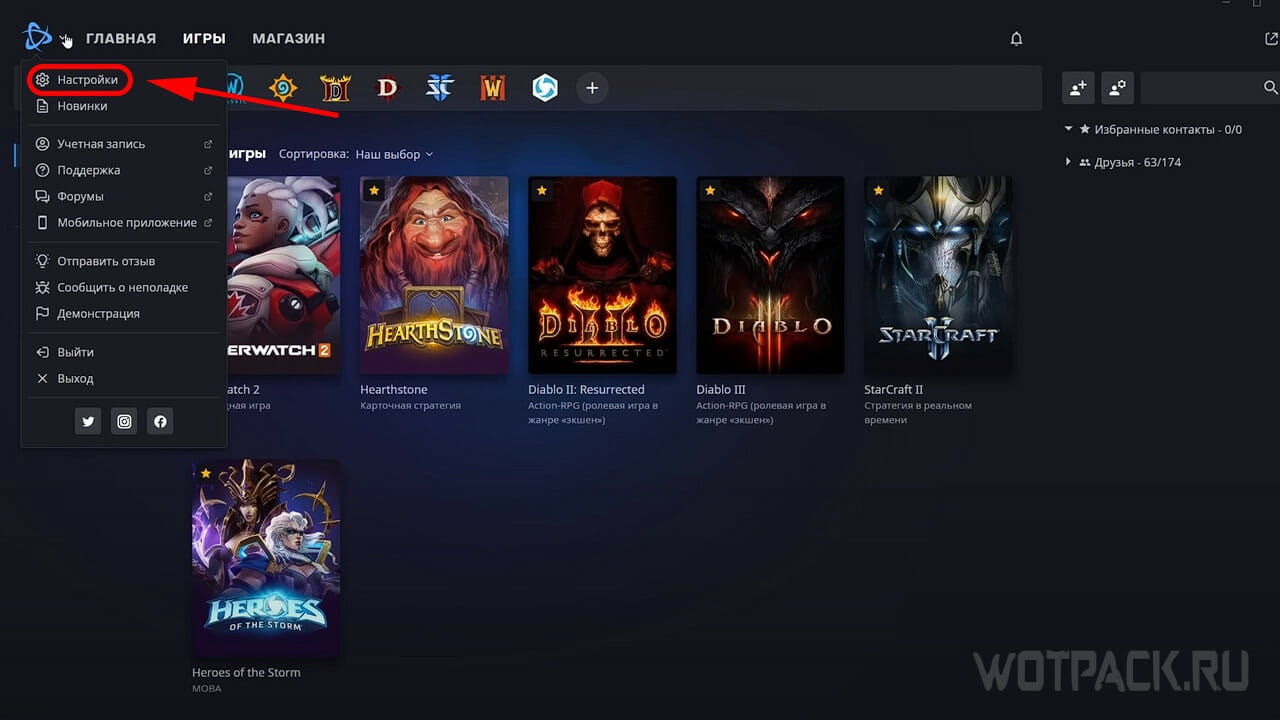The width and height of the screenshot is (1280, 720).
Task: Open the Battle.net logo menu
Action: (x=38, y=38)
